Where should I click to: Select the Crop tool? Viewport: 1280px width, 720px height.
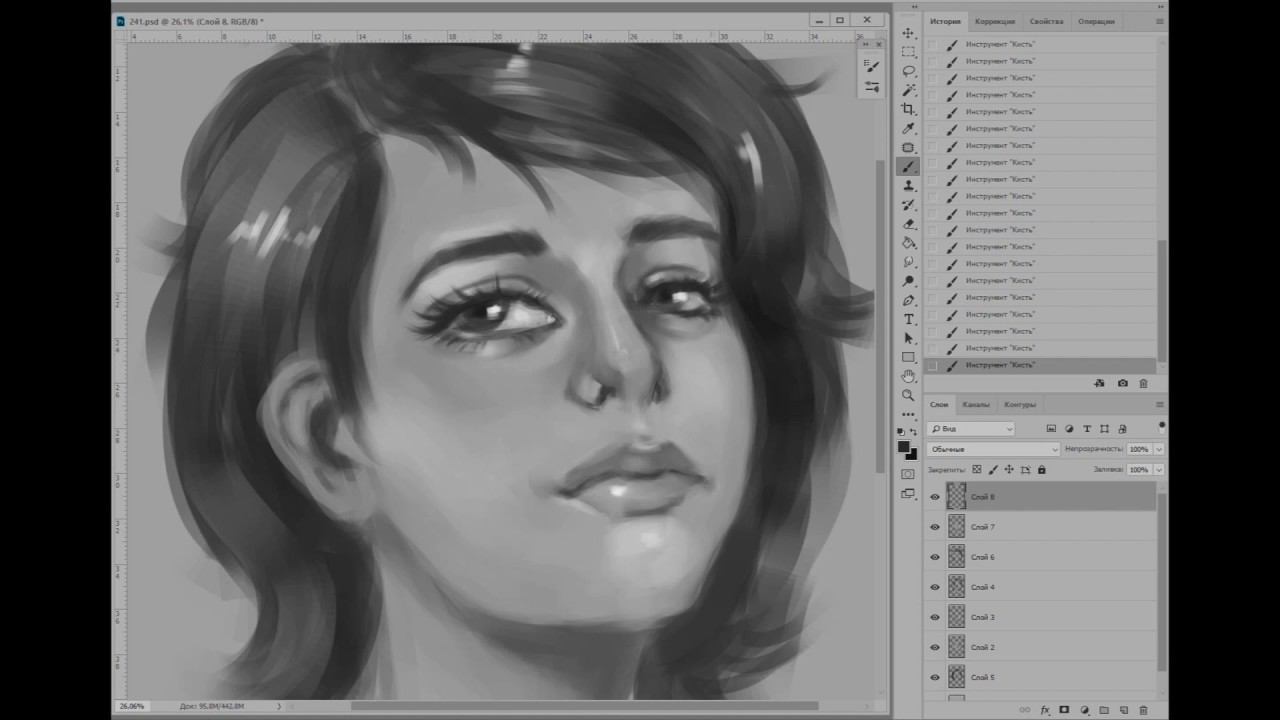pos(908,109)
